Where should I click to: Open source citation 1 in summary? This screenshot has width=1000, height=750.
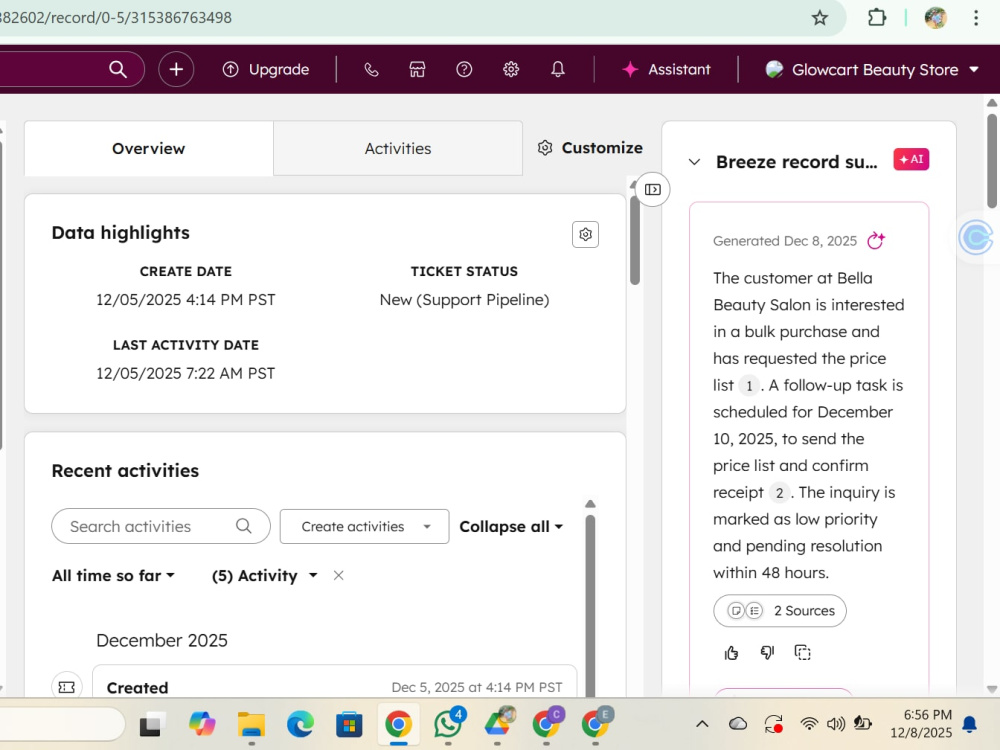[749, 386]
